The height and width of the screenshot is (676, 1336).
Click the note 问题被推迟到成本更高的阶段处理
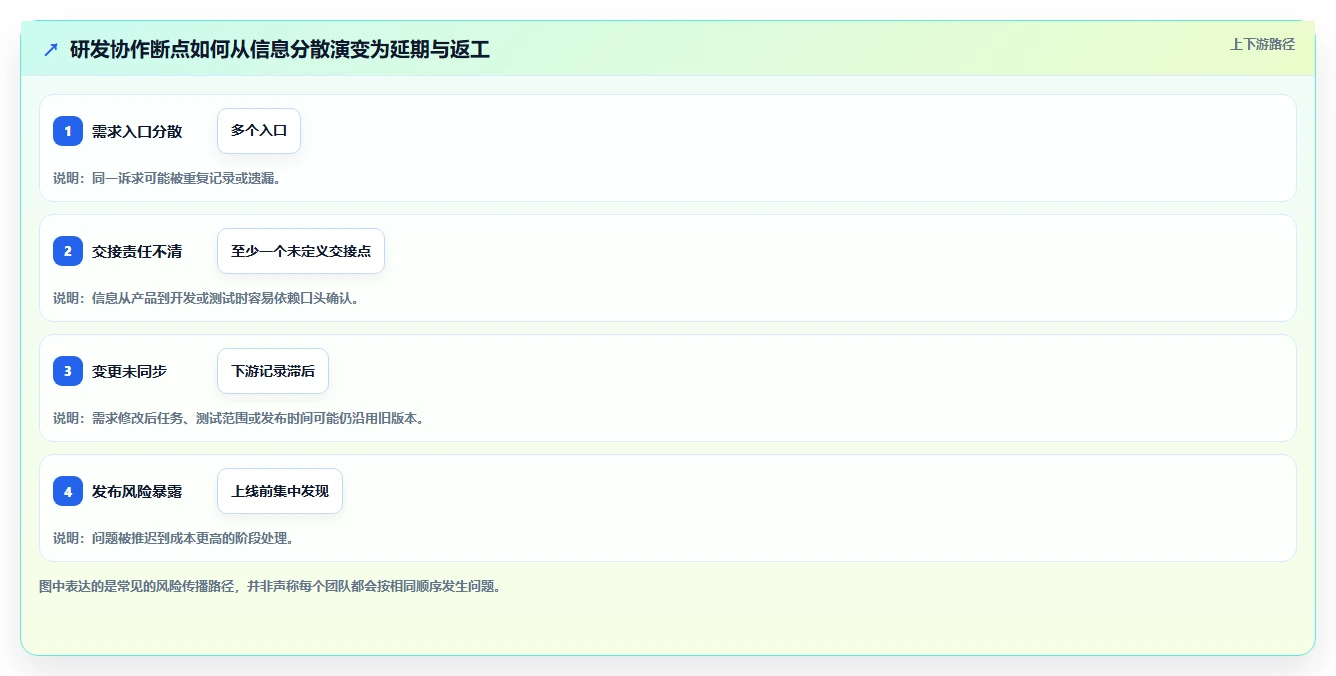pyautogui.click(x=174, y=538)
